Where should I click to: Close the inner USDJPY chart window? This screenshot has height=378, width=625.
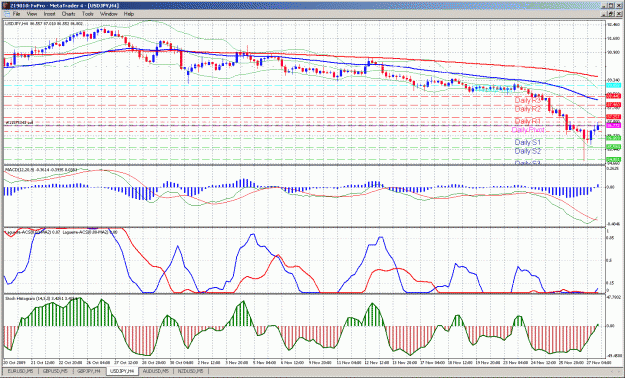pos(619,14)
